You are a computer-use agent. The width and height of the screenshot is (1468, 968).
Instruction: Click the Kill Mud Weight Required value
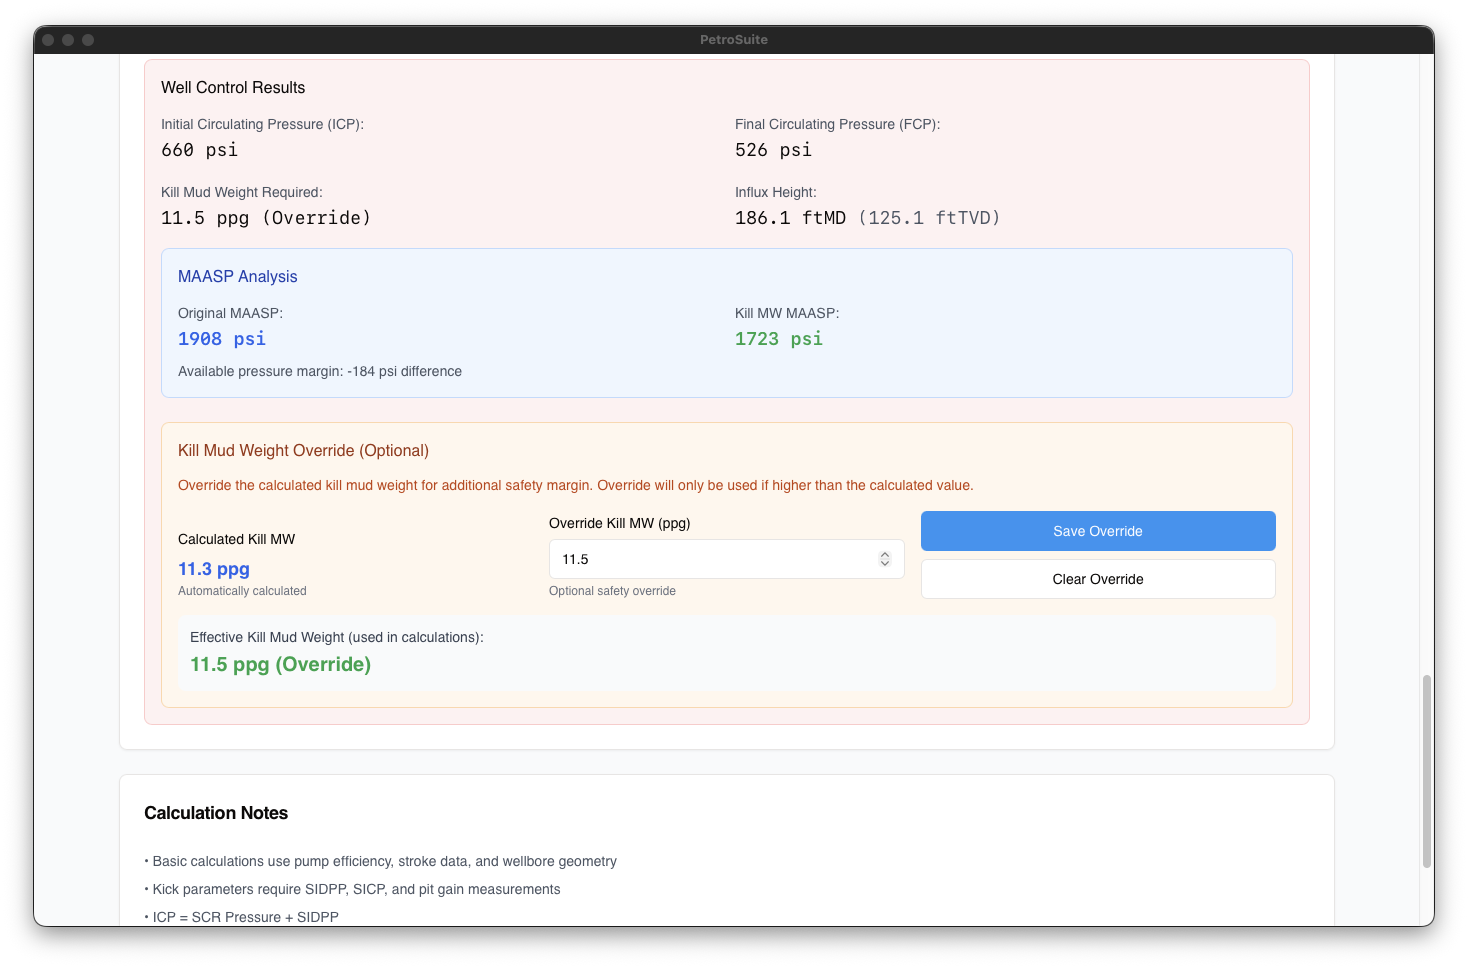(266, 217)
